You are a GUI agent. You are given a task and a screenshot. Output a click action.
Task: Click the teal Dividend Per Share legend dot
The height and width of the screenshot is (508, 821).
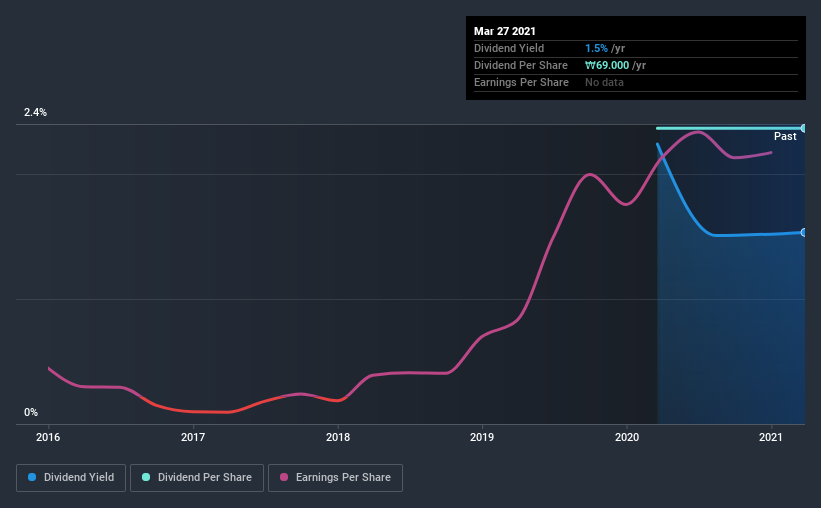pyautogui.click(x=146, y=477)
